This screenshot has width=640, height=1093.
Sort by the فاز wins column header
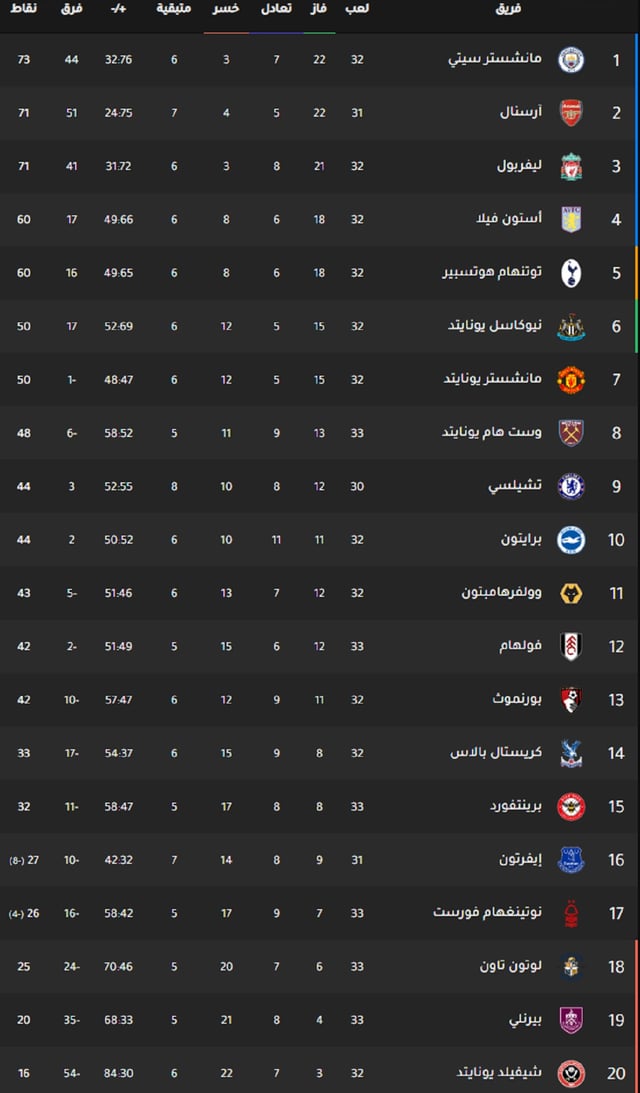point(319,9)
